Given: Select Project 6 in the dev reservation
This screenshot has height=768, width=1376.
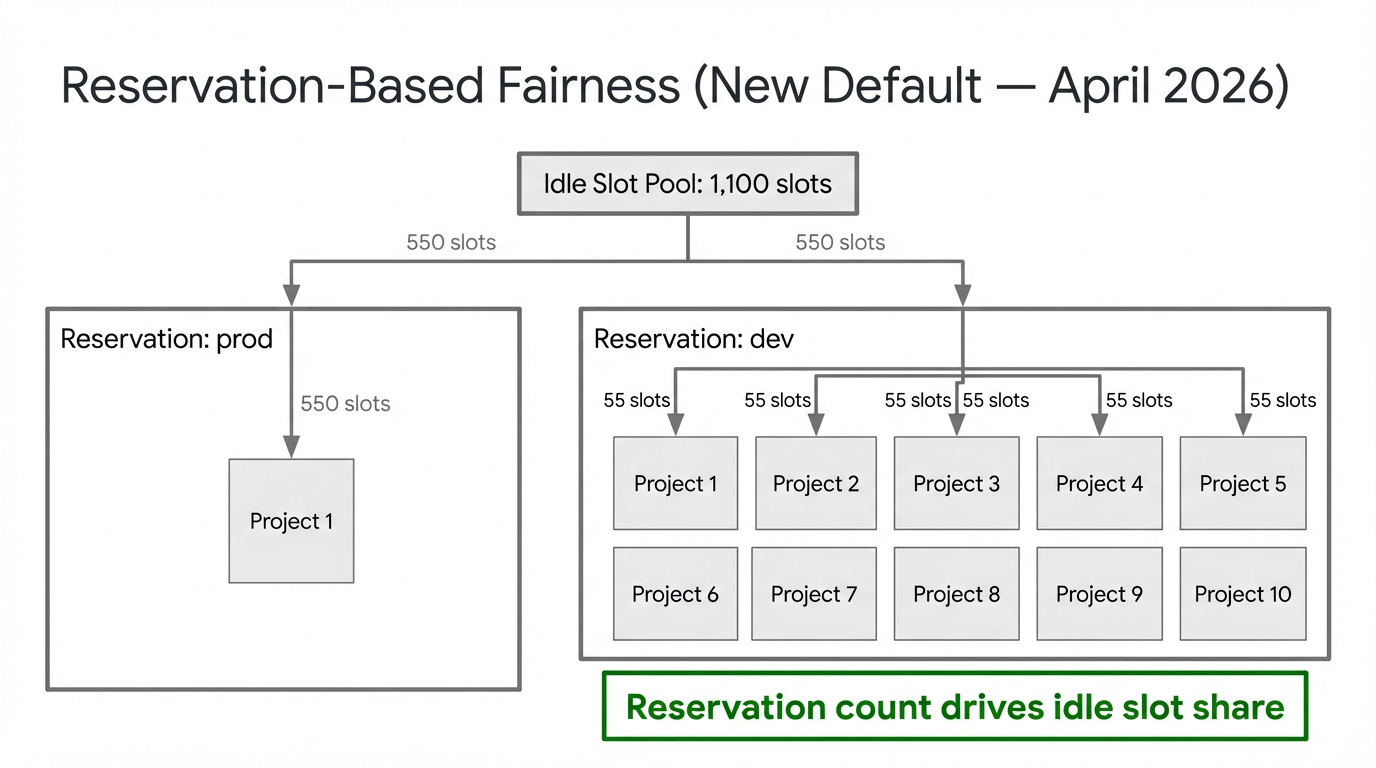Looking at the screenshot, I should 675,593.
